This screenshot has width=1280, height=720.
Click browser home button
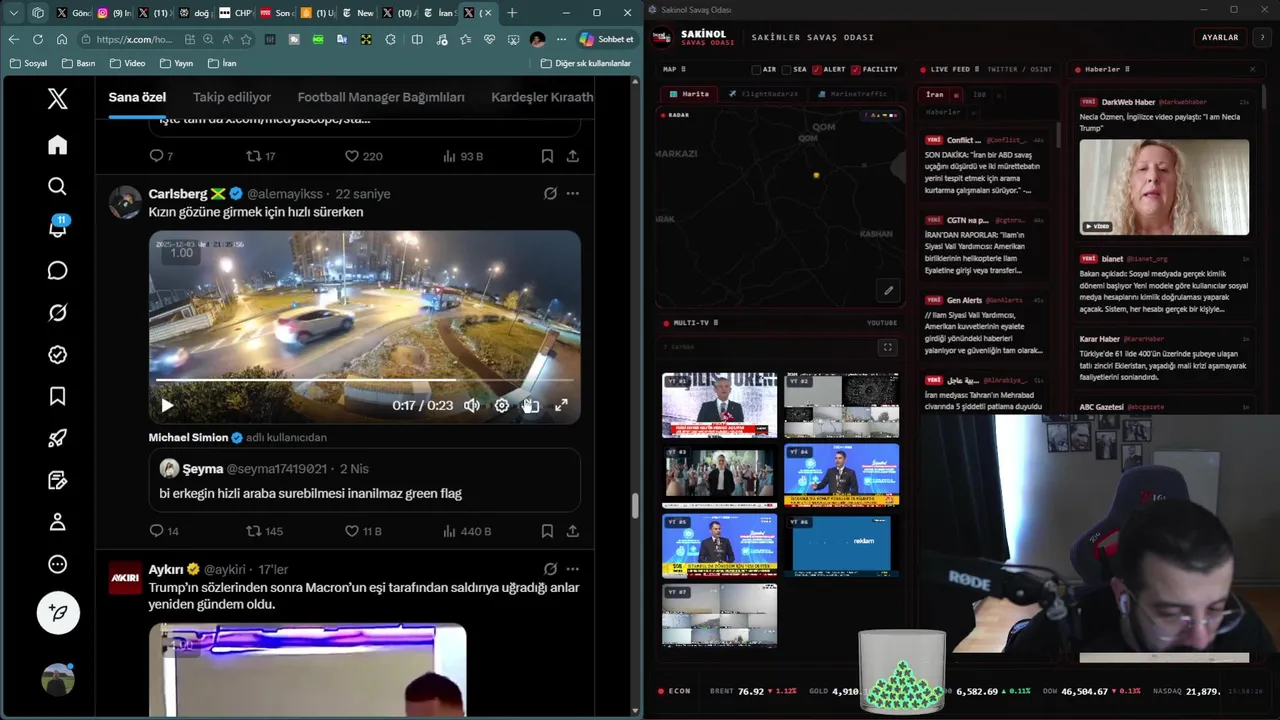(62, 39)
